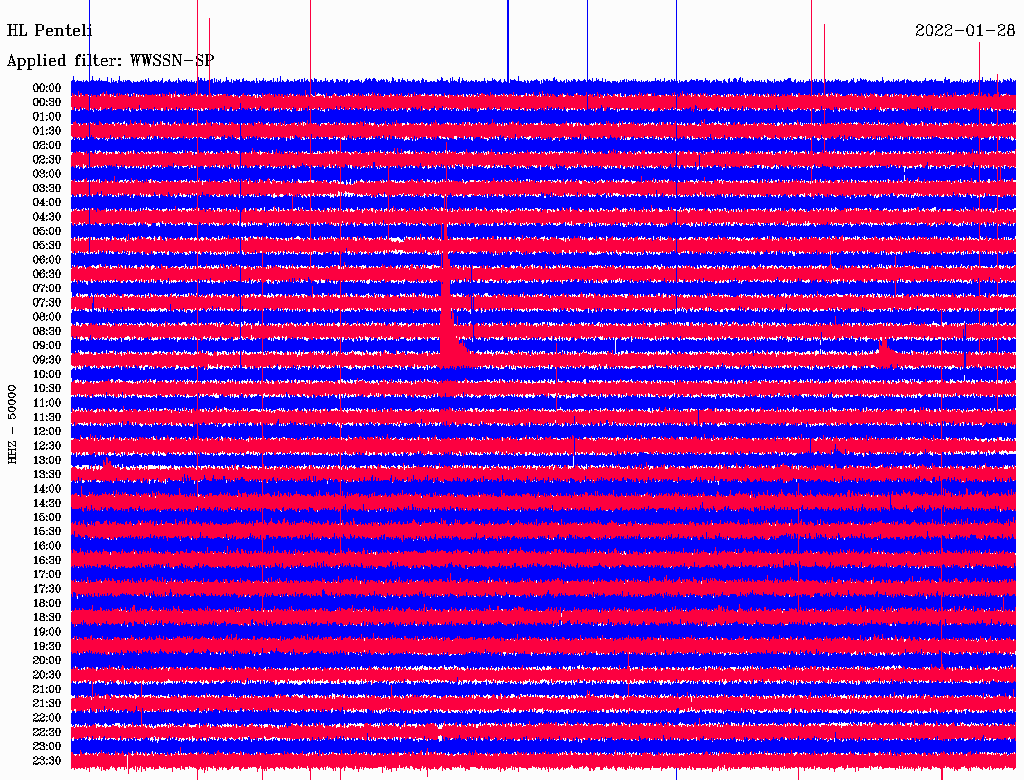Screen dimensions: 1024x780
Task: Select the 09:00 time label
Action: (x=47, y=346)
